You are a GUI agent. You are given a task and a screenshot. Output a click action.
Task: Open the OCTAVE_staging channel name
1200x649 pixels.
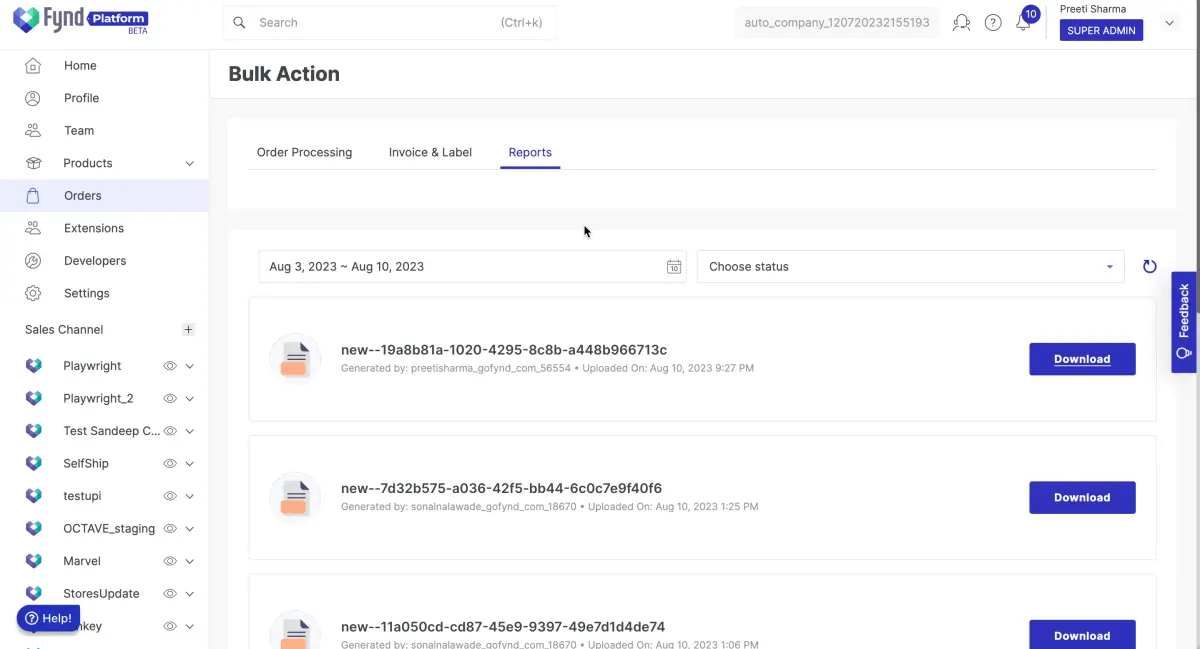tap(110, 528)
